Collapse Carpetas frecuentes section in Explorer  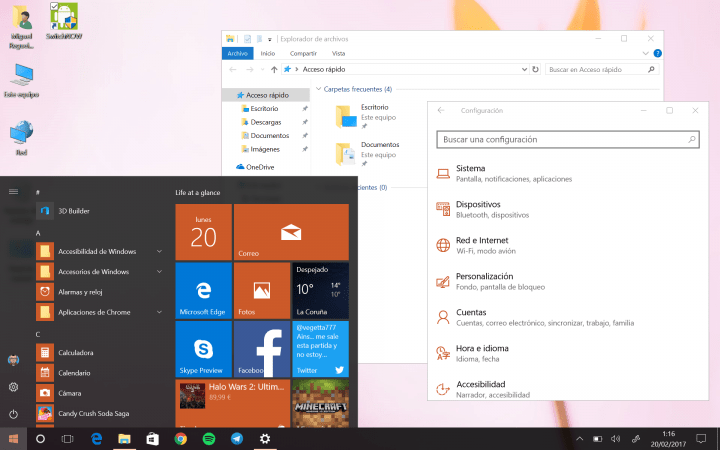(318, 89)
